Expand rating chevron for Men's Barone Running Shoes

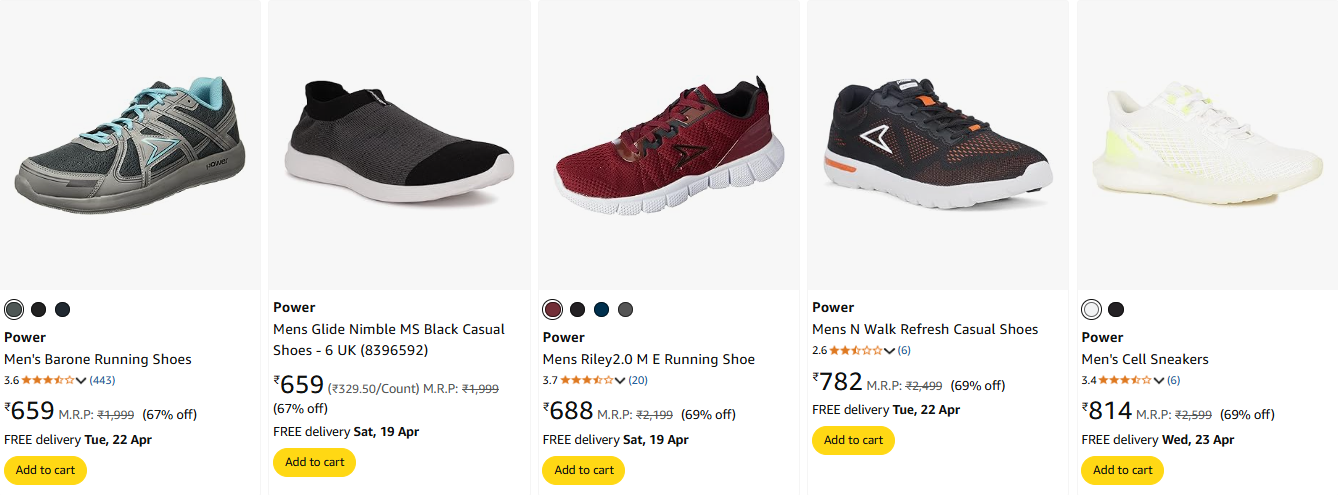point(82,380)
